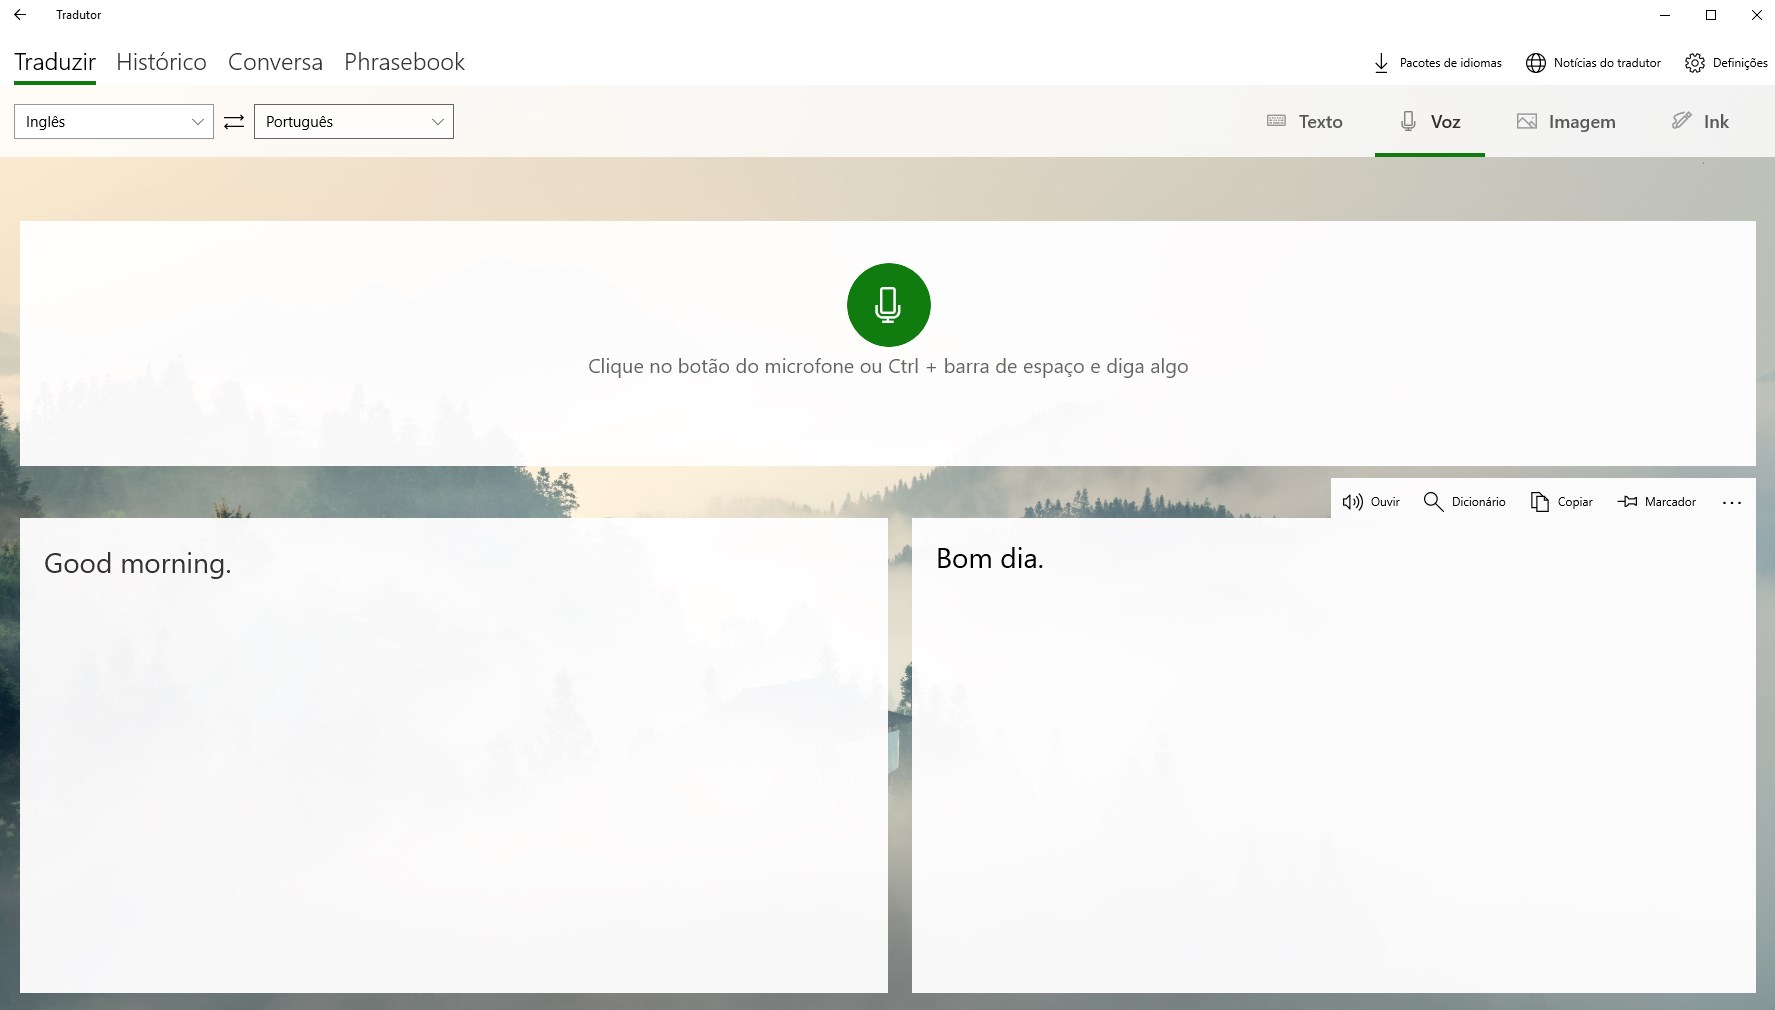This screenshot has height=1010, width=1775.
Task: Click the microphone instruction hint text
Action: pyautogui.click(x=888, y=367)
